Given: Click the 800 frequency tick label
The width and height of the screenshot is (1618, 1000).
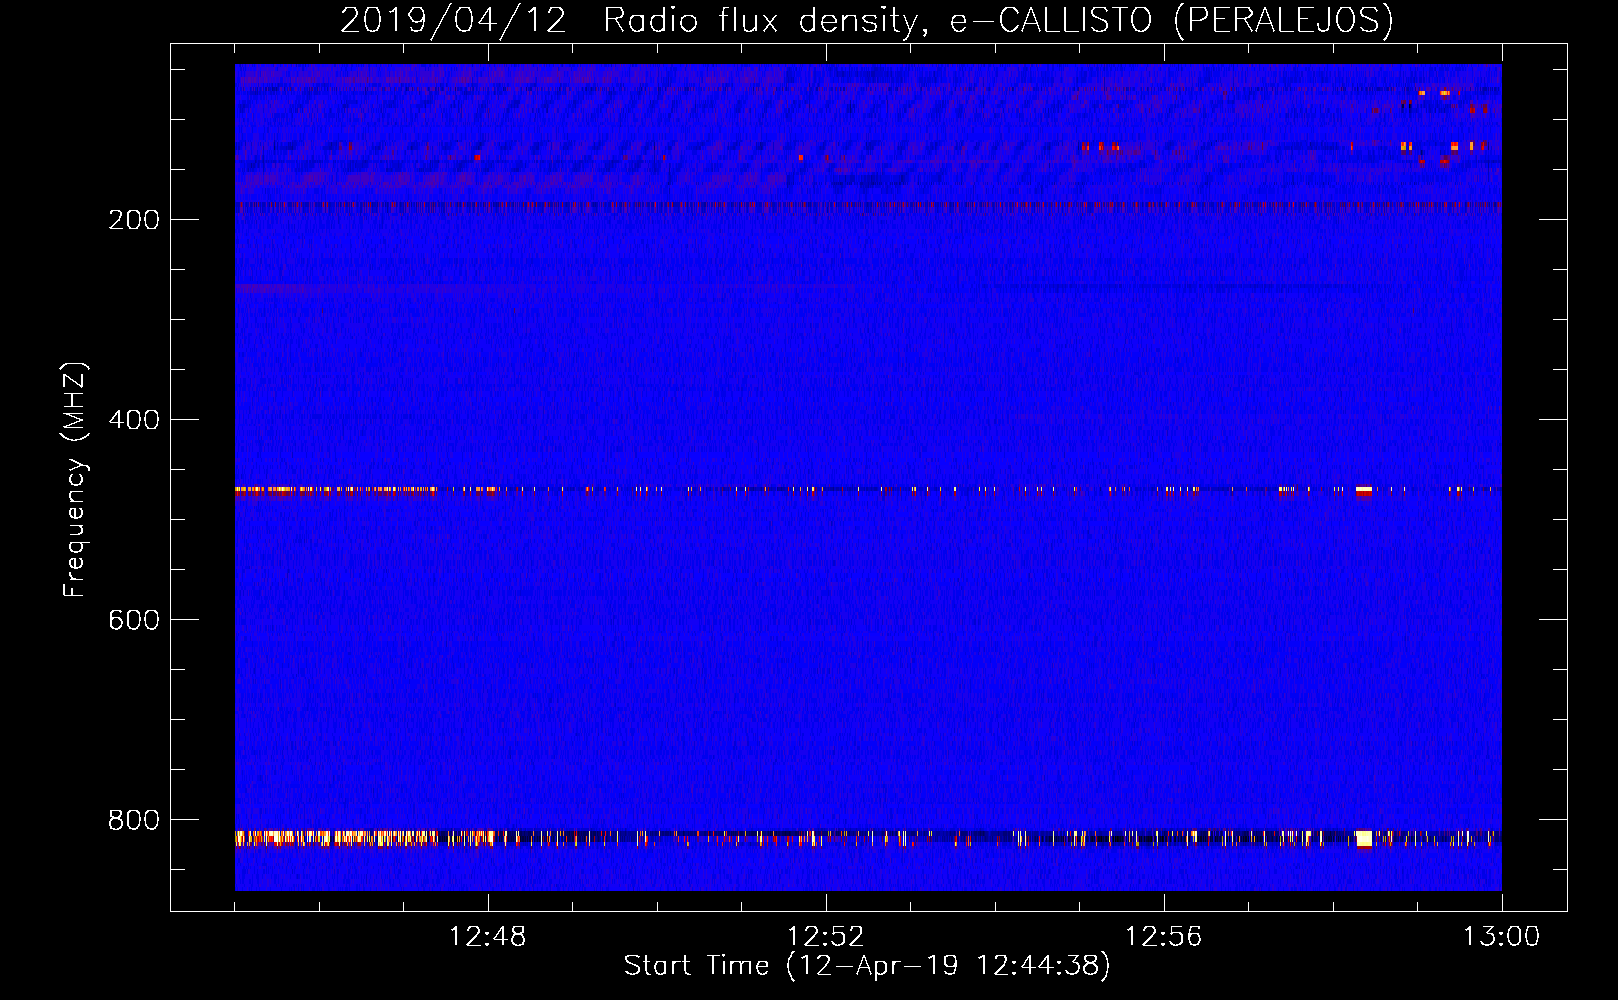Looking at the screenshot, I should tap(134, 820).
